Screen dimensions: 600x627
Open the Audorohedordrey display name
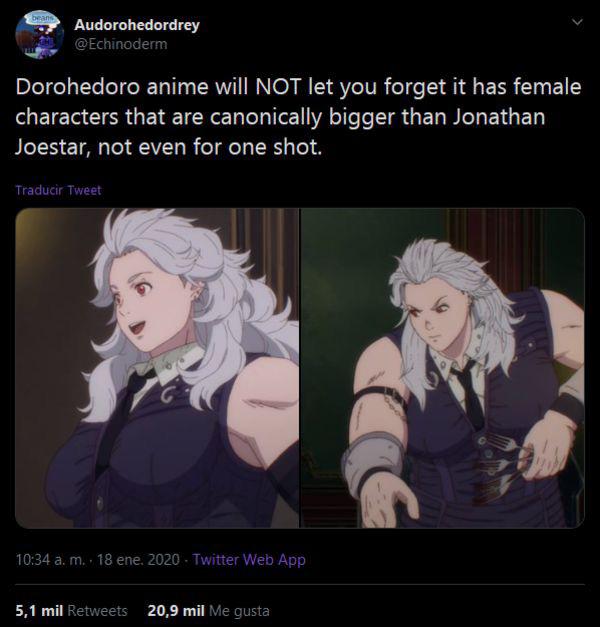tap(137, 25)
